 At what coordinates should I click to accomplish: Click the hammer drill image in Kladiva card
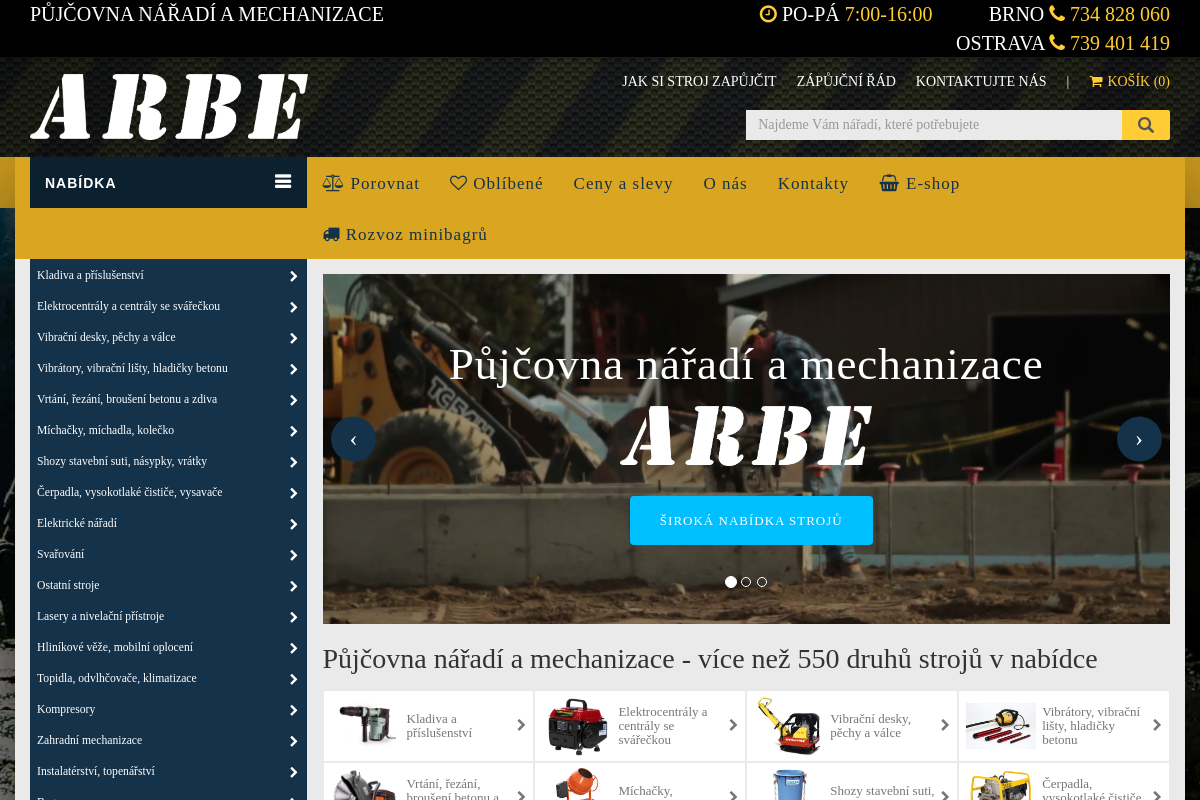(x=366, y=725)
